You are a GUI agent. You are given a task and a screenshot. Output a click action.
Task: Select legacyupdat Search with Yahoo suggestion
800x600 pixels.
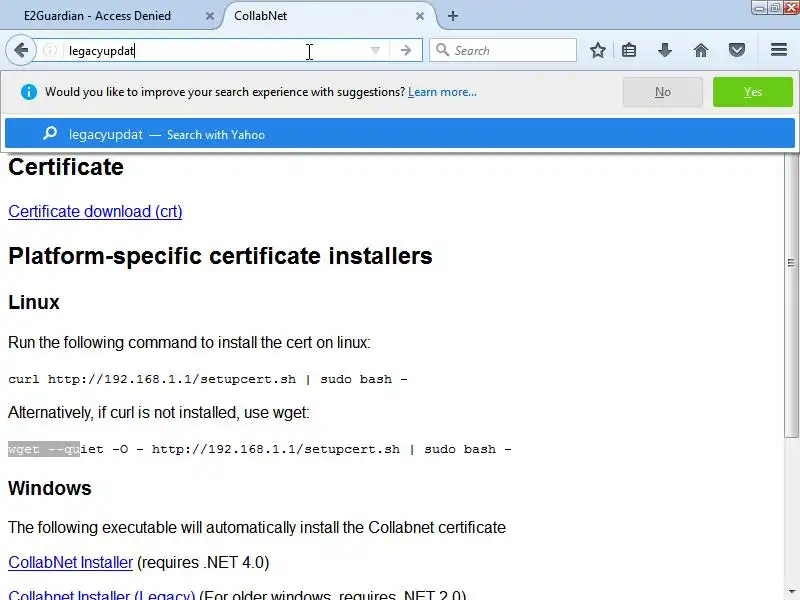click(x=400, y=134)
